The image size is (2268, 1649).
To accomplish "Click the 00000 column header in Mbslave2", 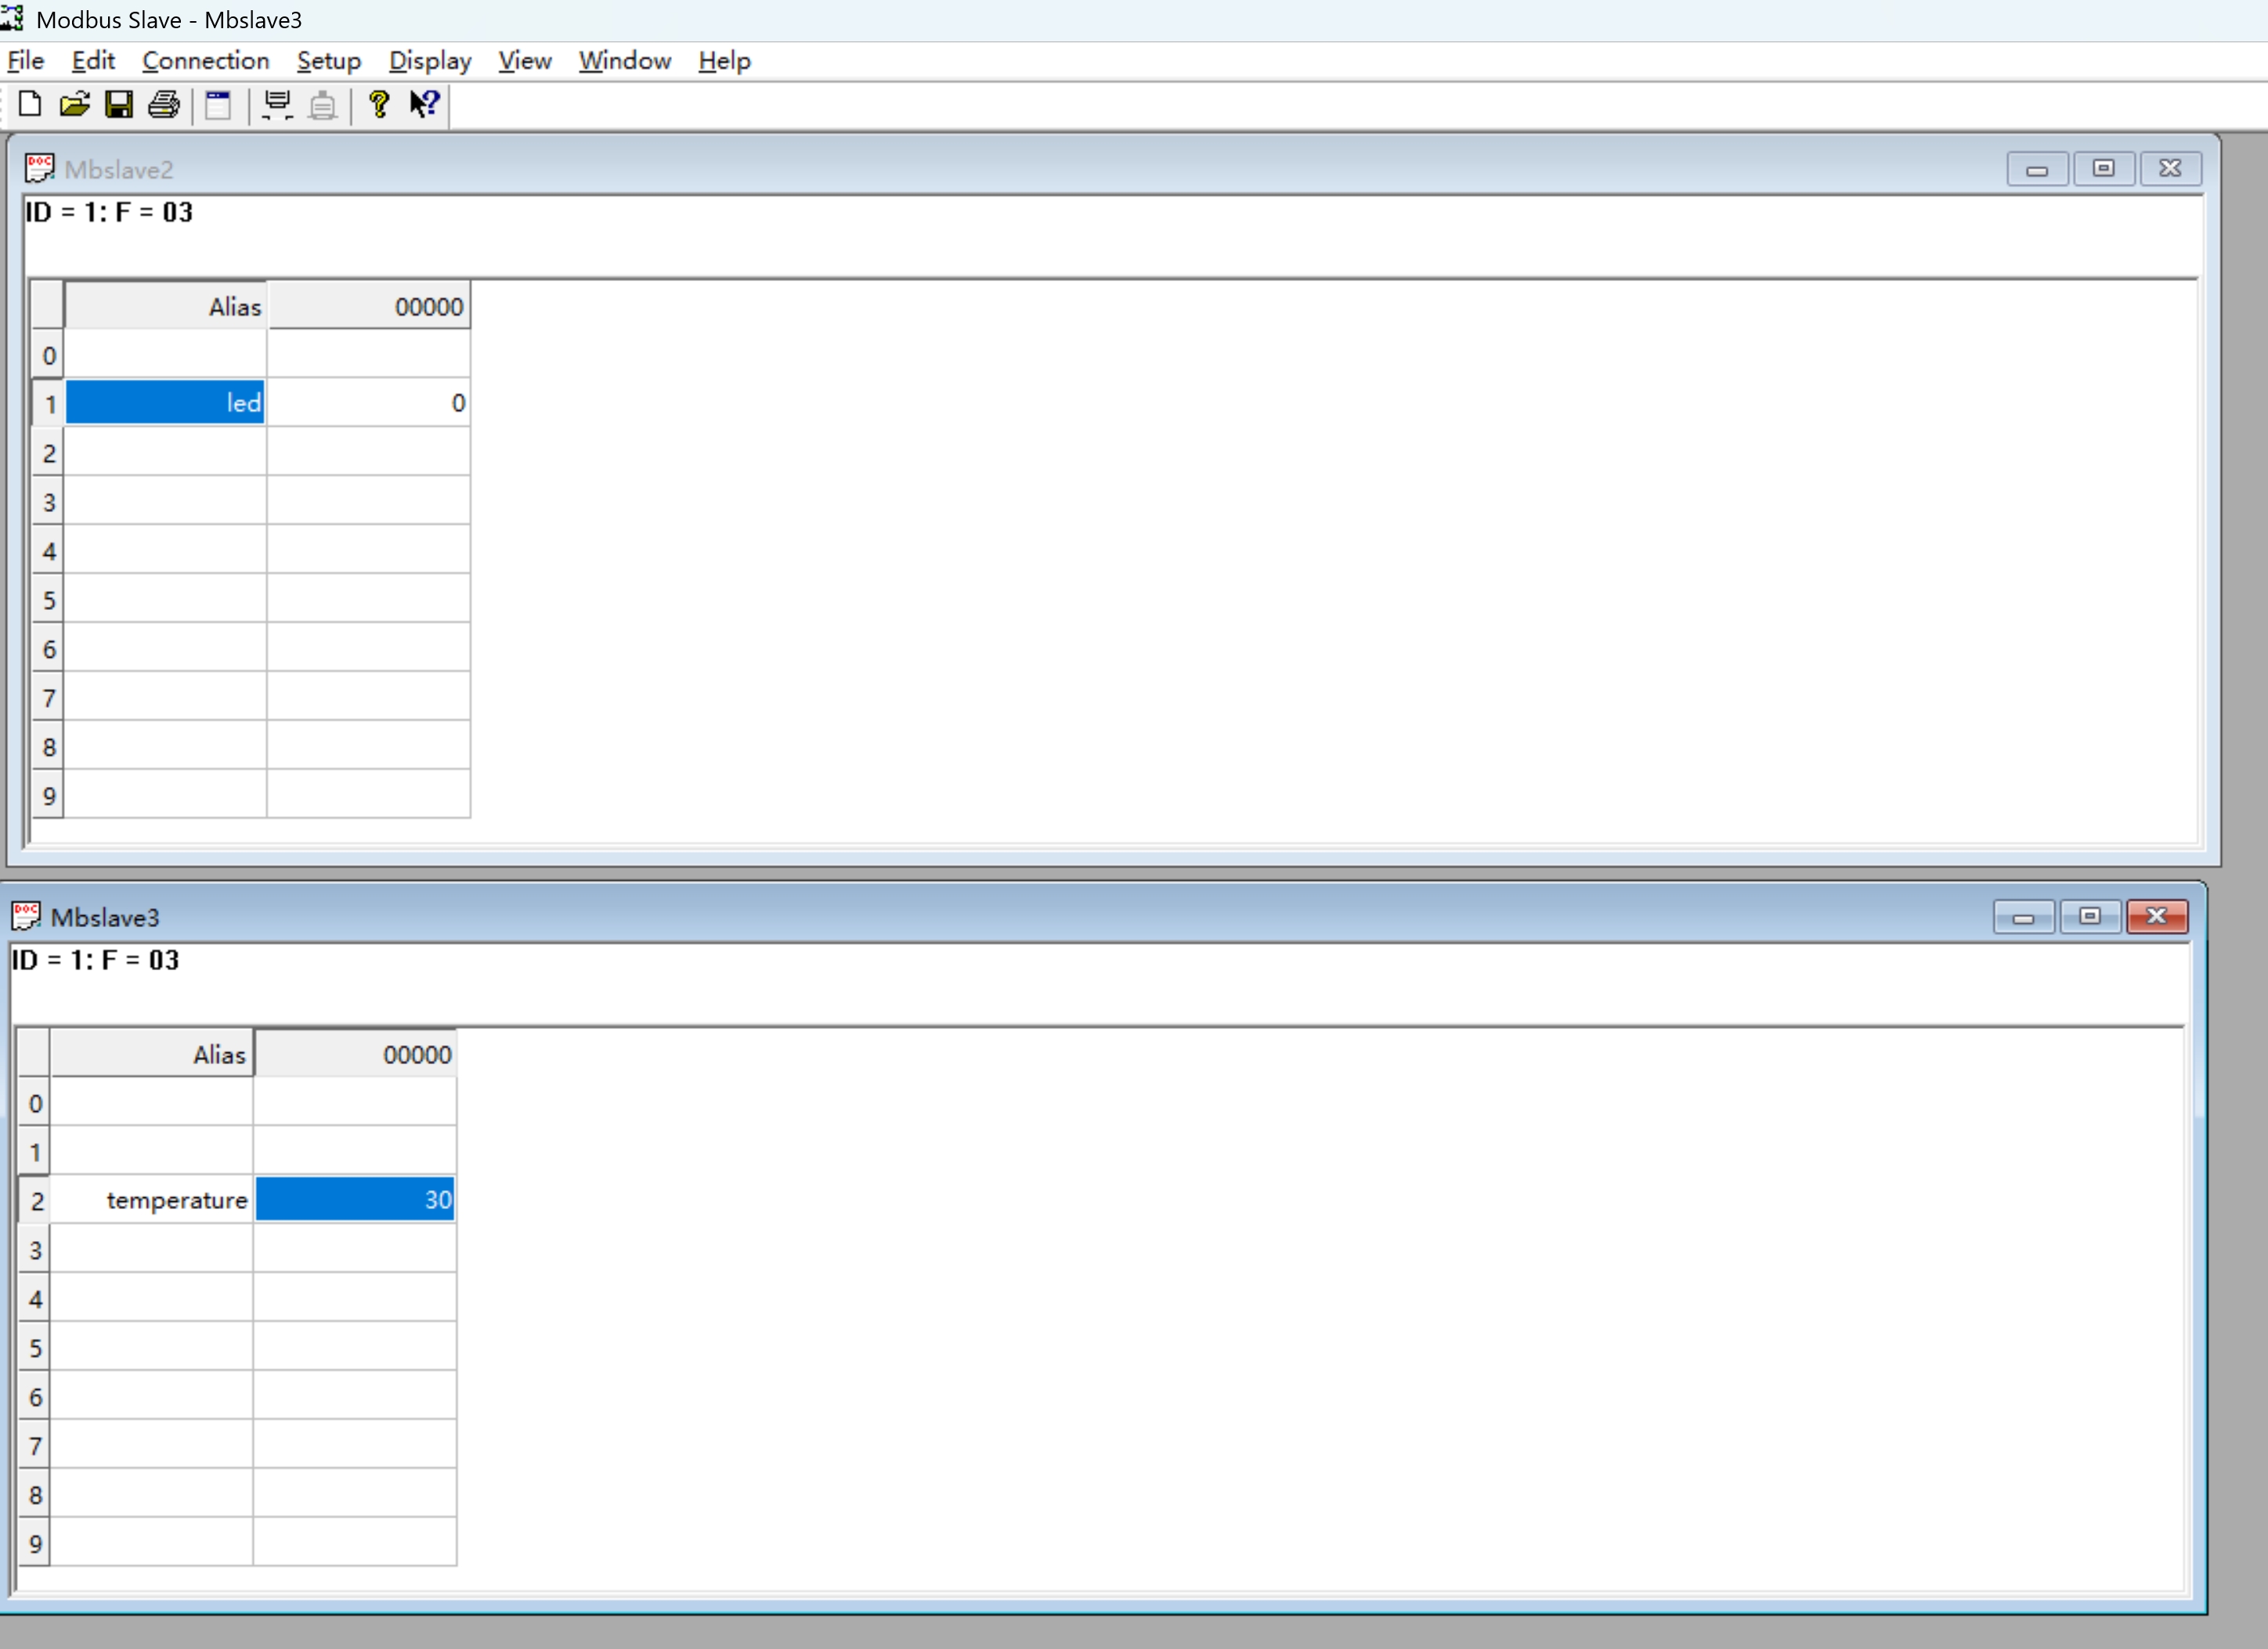I will point(369,306).
